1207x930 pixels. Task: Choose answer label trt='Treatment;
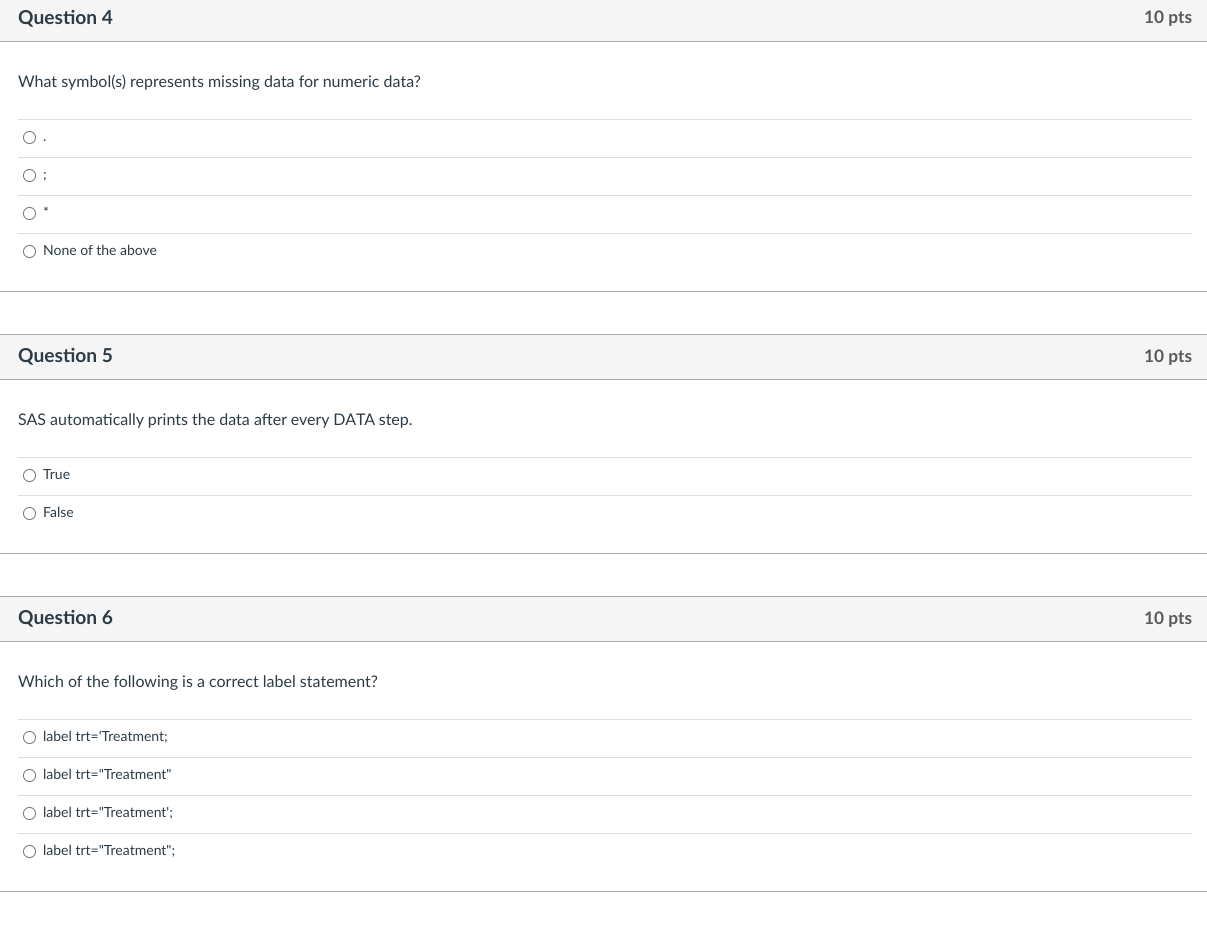(x=29, y=737)
